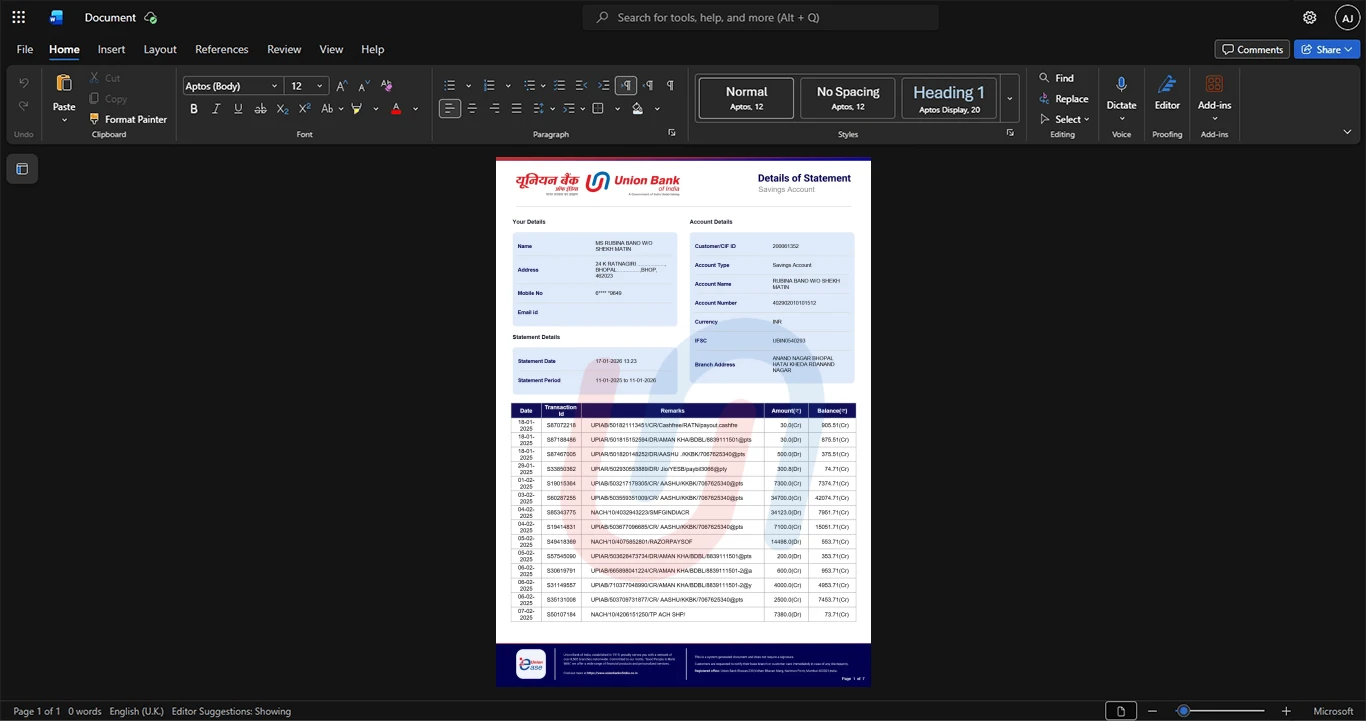Apply strikethrough formatting
The height and width of the screenshot is (721, 1366).
[260, 109]
